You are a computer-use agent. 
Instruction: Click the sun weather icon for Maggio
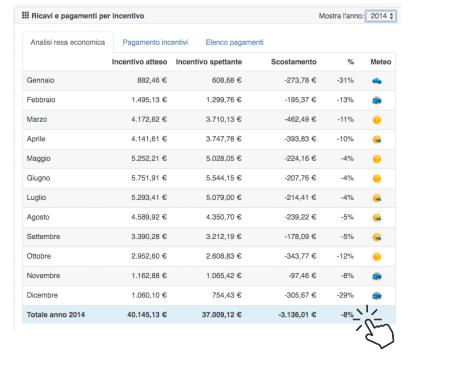pos(377,159)
